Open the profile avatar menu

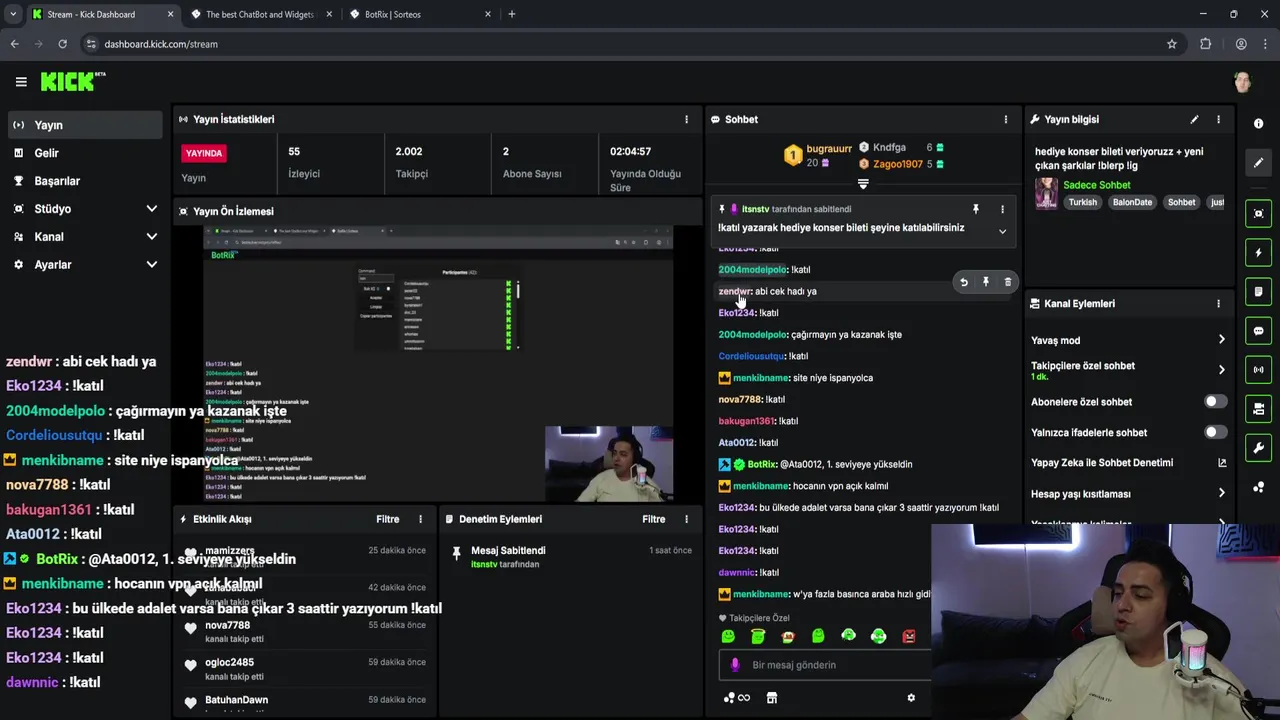1242,82
